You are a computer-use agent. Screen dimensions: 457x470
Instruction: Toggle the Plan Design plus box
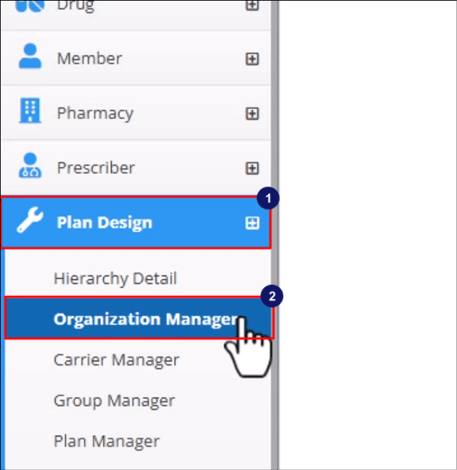(x=252, y=223)
